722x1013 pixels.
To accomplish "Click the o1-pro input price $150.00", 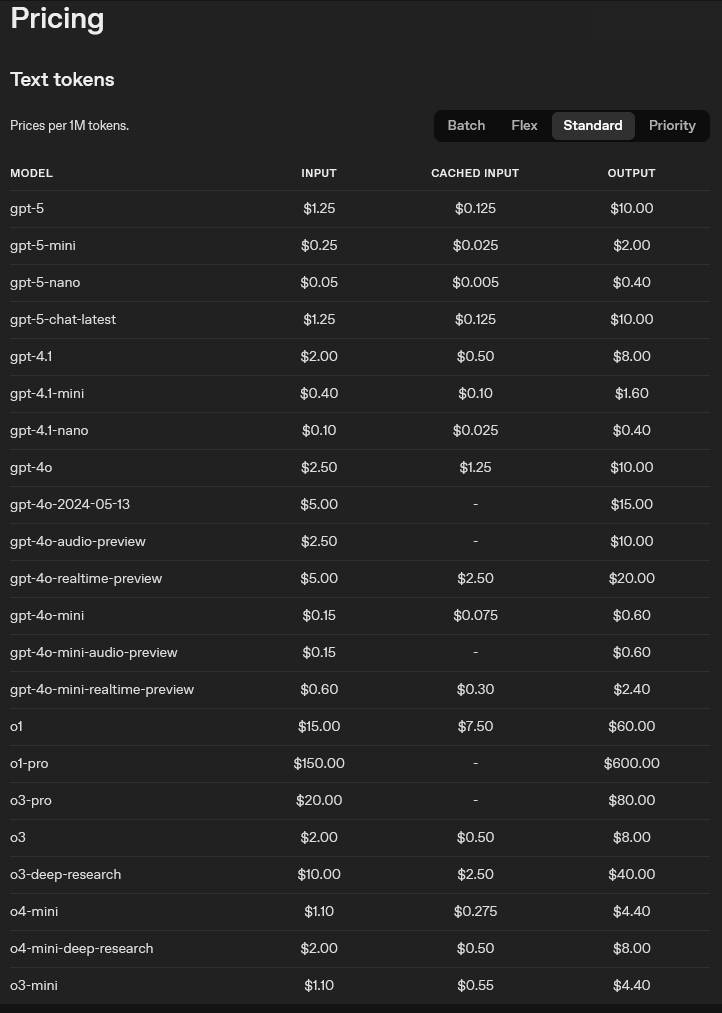I will pos(319,763).
